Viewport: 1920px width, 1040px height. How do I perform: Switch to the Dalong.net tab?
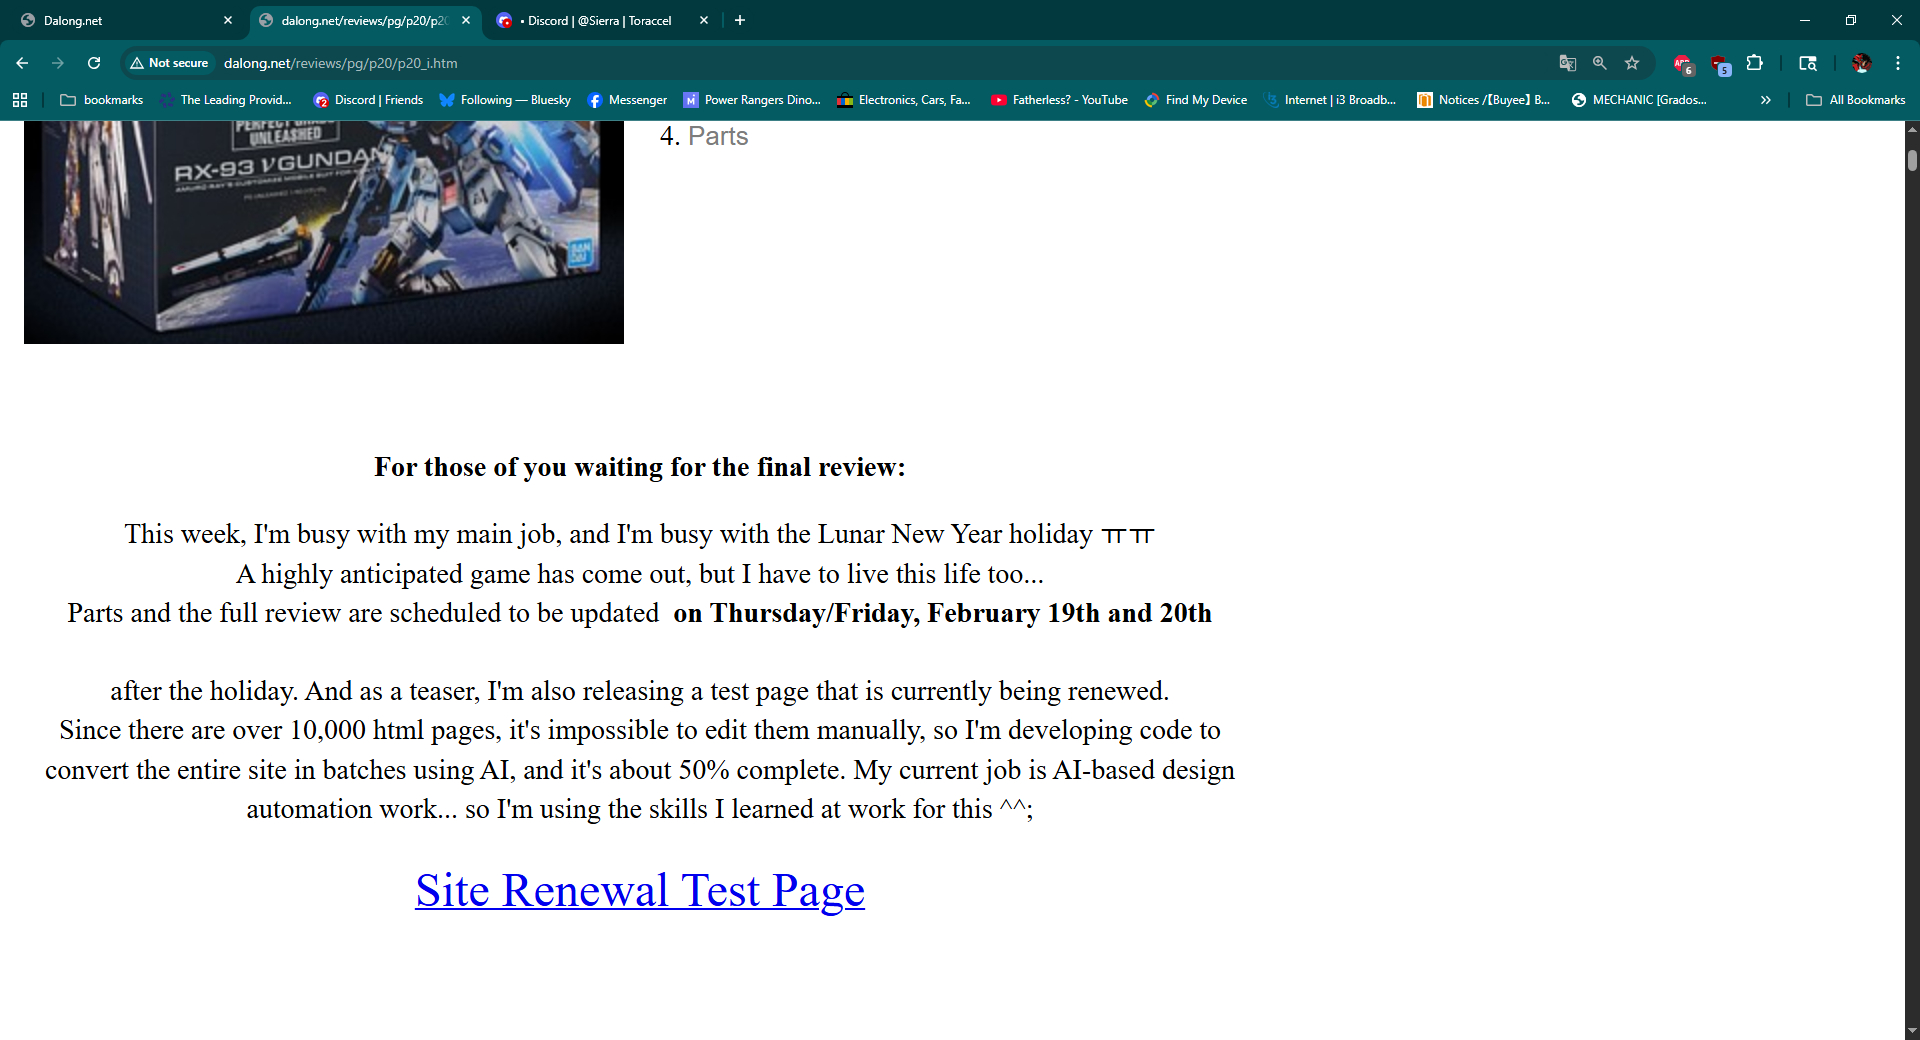click(120, 20)
